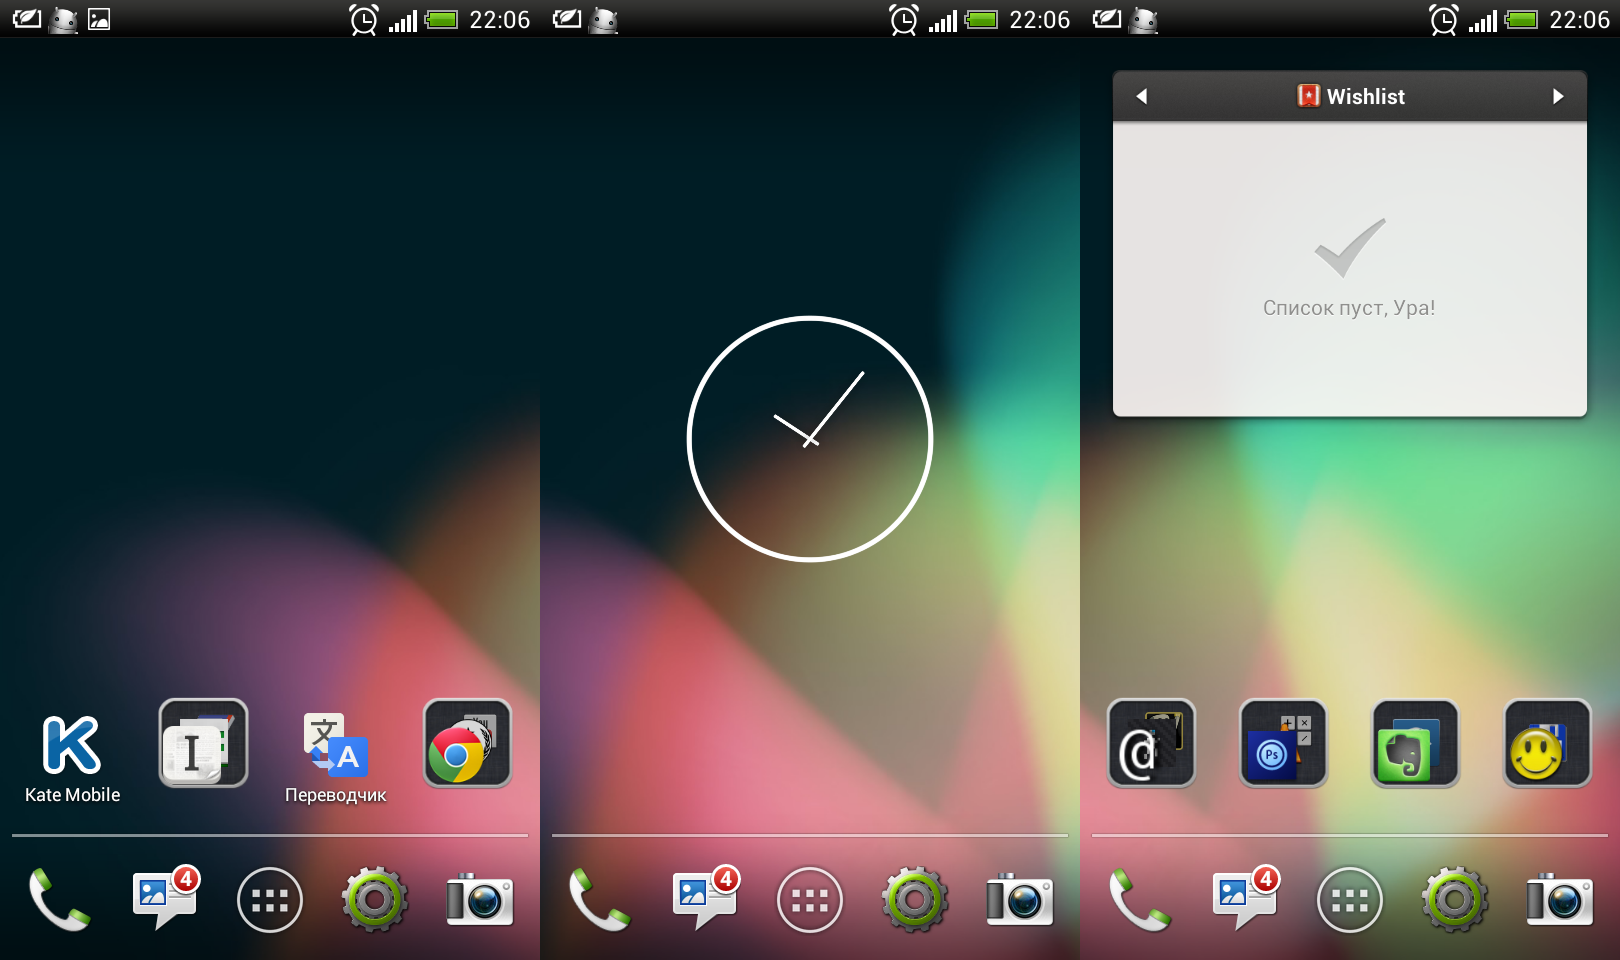Tap the picture notification icon in the status bar

99,19
